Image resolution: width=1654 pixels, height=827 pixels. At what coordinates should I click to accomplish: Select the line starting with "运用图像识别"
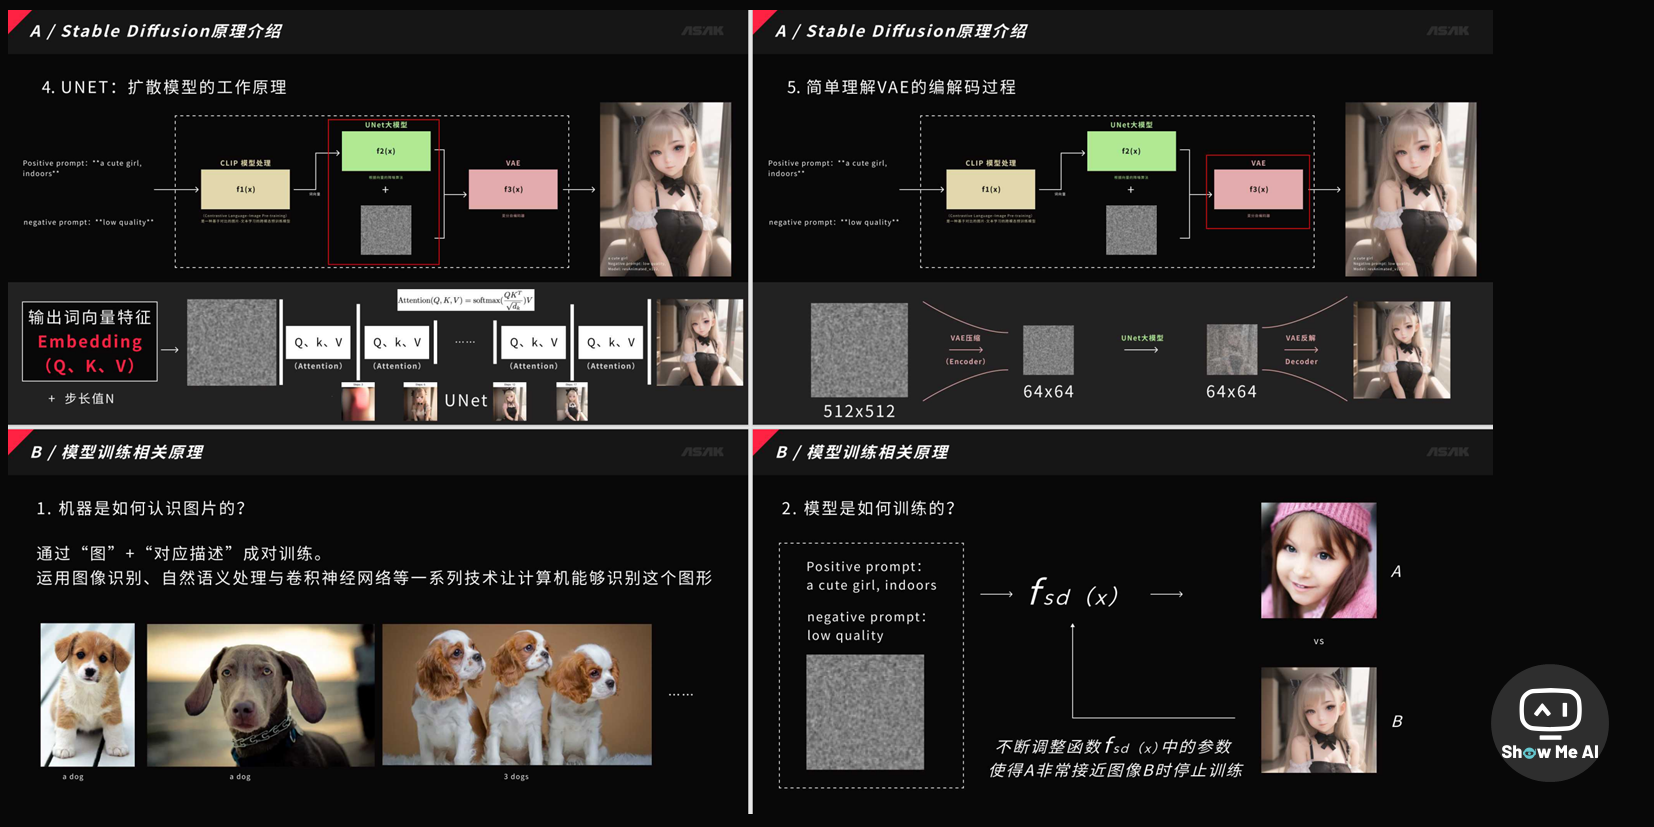click(x=374, y=578)
